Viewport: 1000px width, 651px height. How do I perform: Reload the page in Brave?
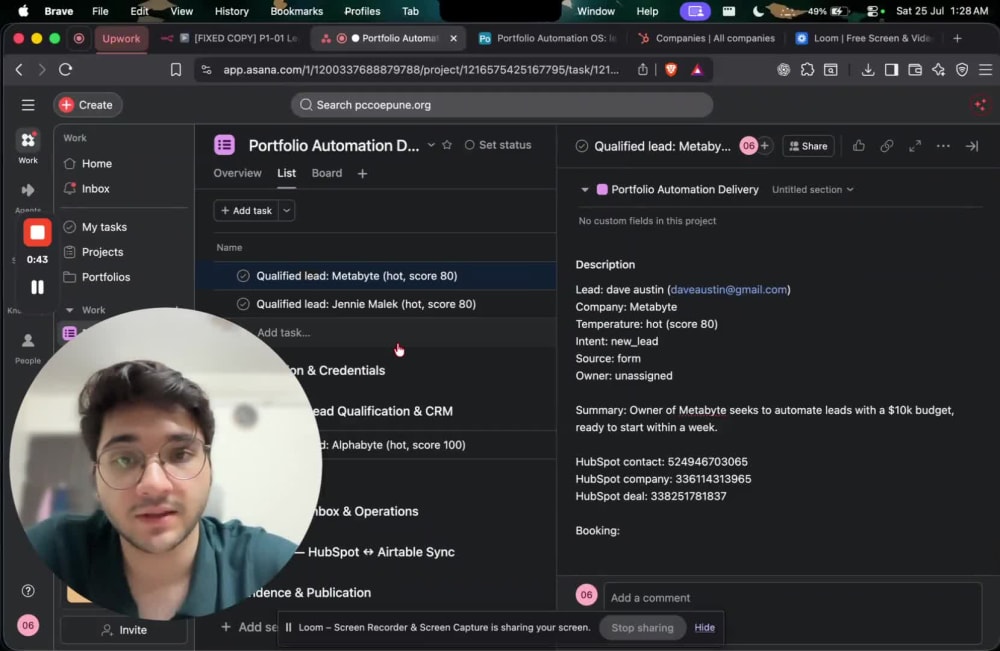pos(66,69)
